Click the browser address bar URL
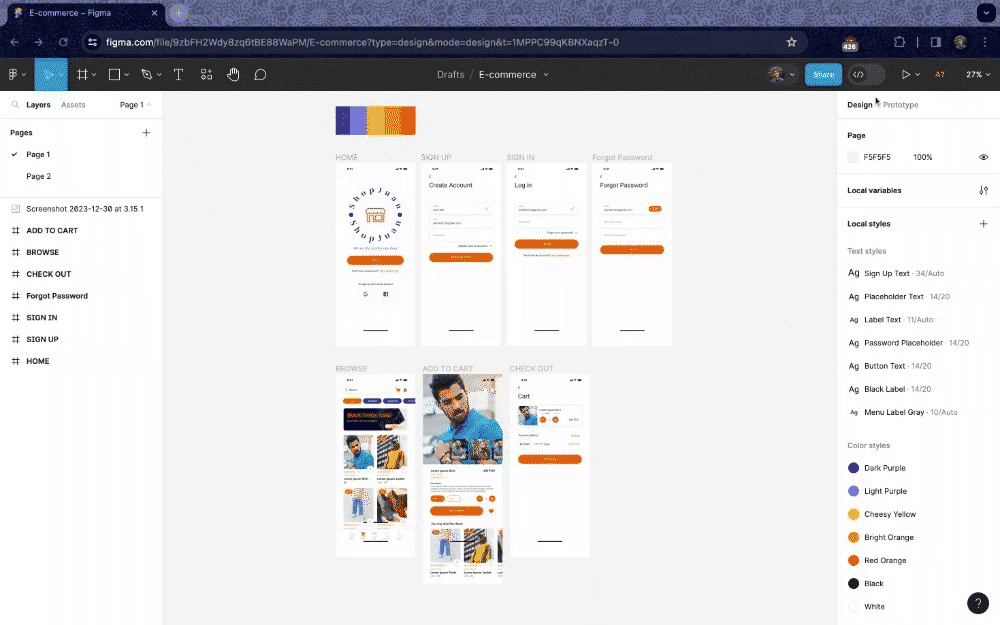Screen dimensions: 1000x625 [362, 42]
